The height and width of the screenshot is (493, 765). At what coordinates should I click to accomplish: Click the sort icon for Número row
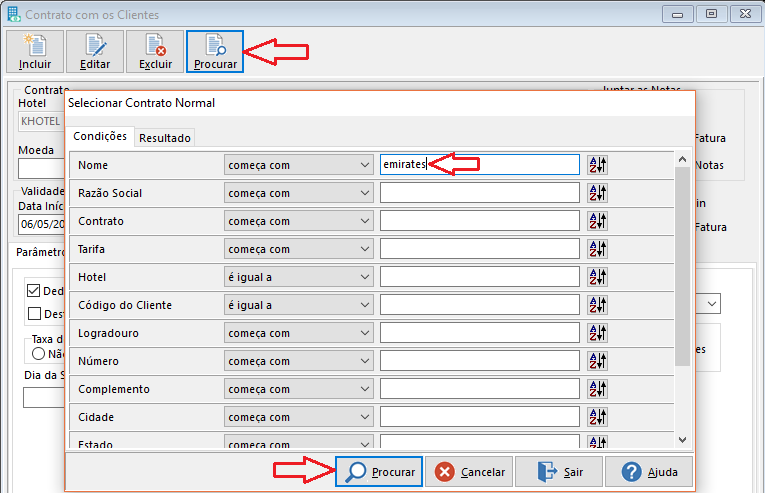point(597,361)
